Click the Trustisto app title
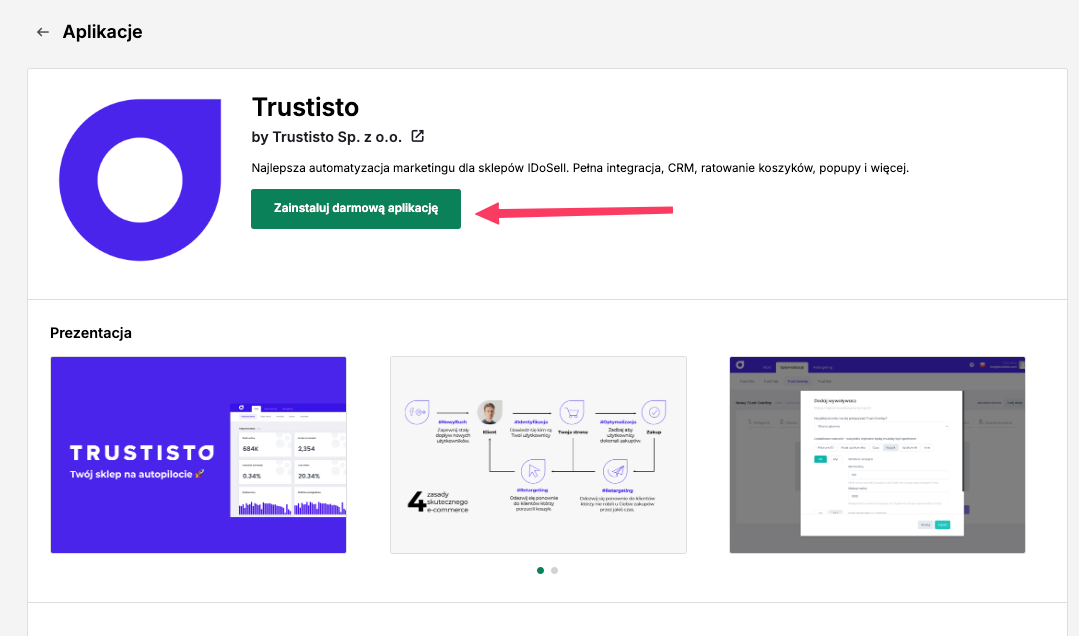 pyautogui.click(x=306, y=107)
